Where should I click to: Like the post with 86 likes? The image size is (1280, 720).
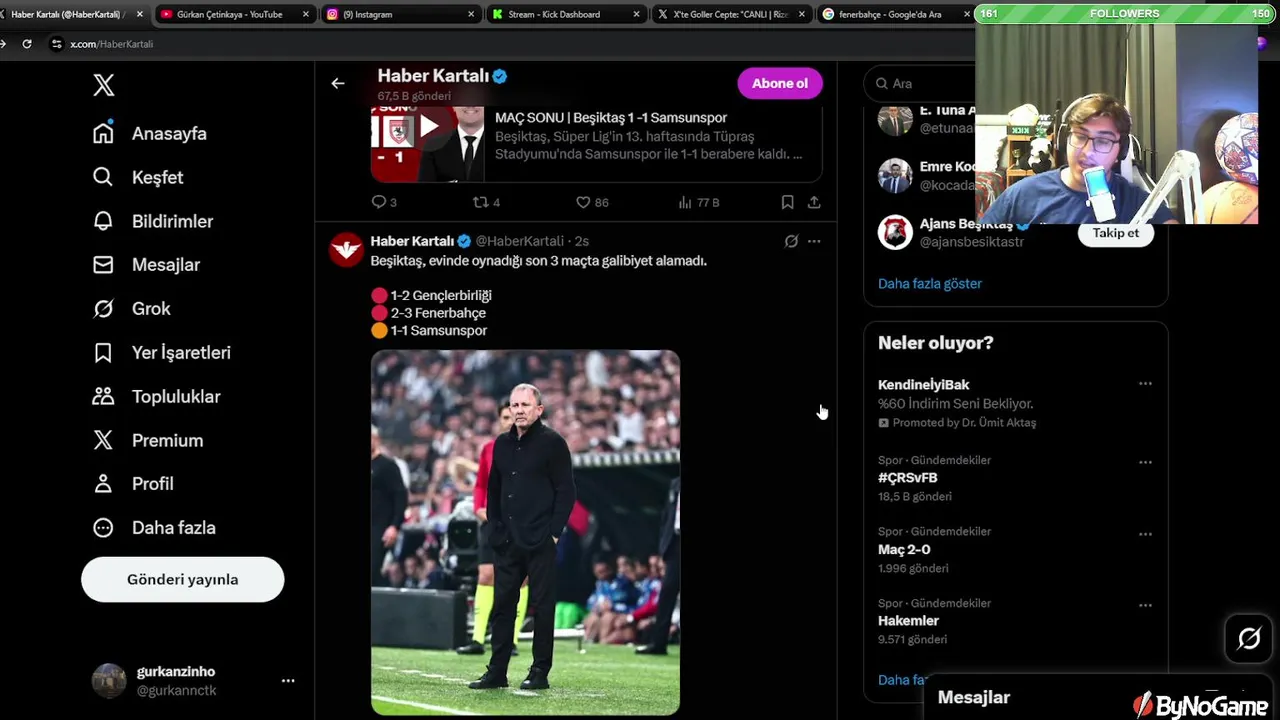(x=592, y=202)
